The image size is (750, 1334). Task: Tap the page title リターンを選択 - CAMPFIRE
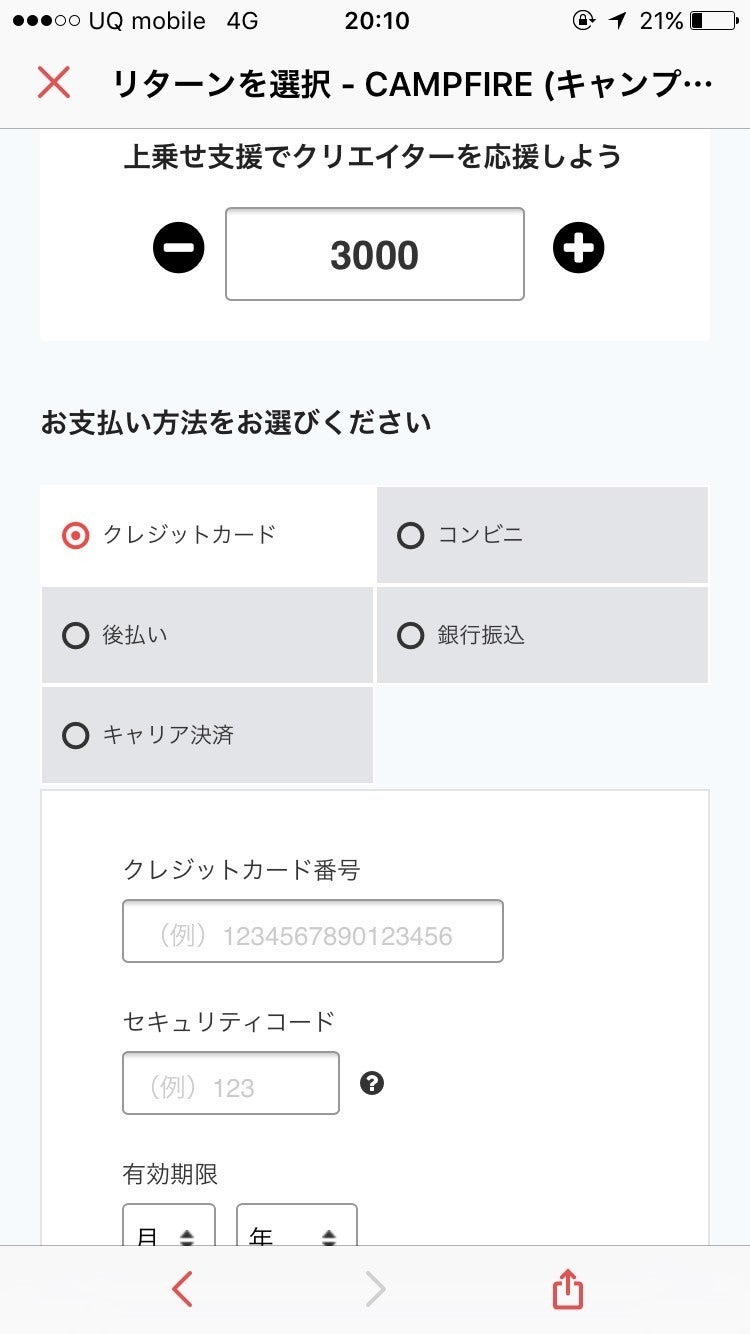pyautogui.click(x=412, y=84)
